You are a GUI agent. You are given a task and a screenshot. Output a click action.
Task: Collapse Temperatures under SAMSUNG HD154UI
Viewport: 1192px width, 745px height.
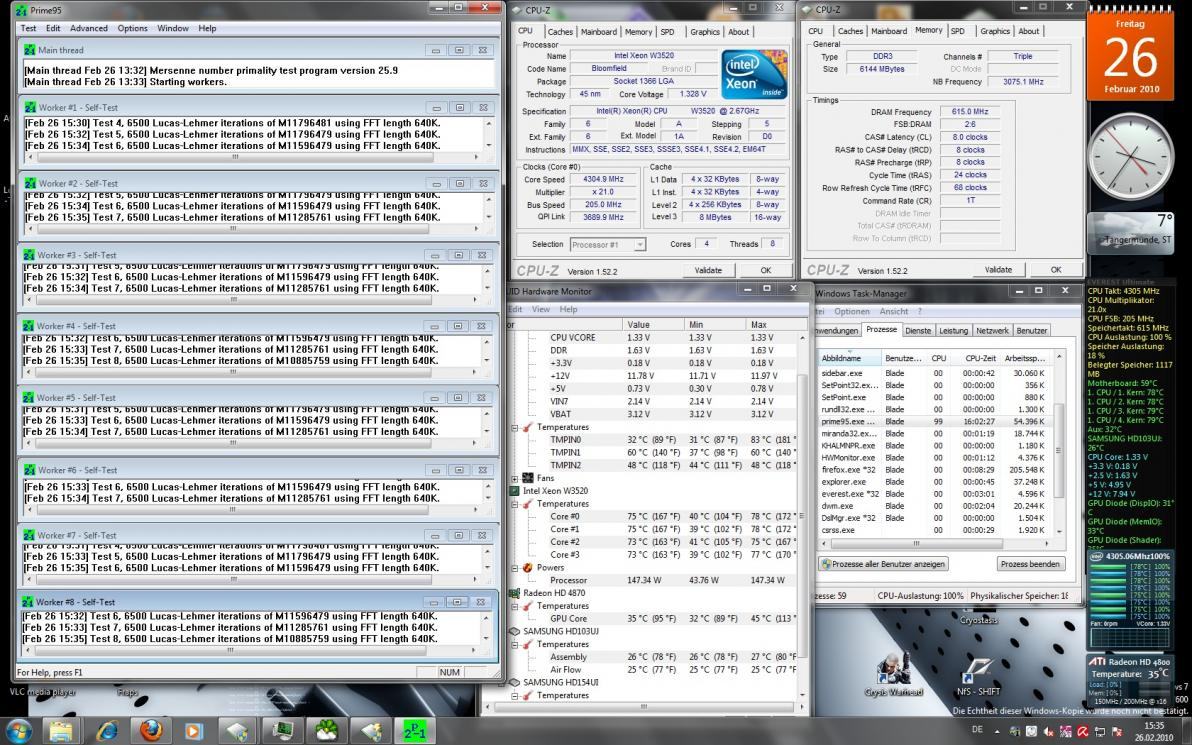point(515,695)
